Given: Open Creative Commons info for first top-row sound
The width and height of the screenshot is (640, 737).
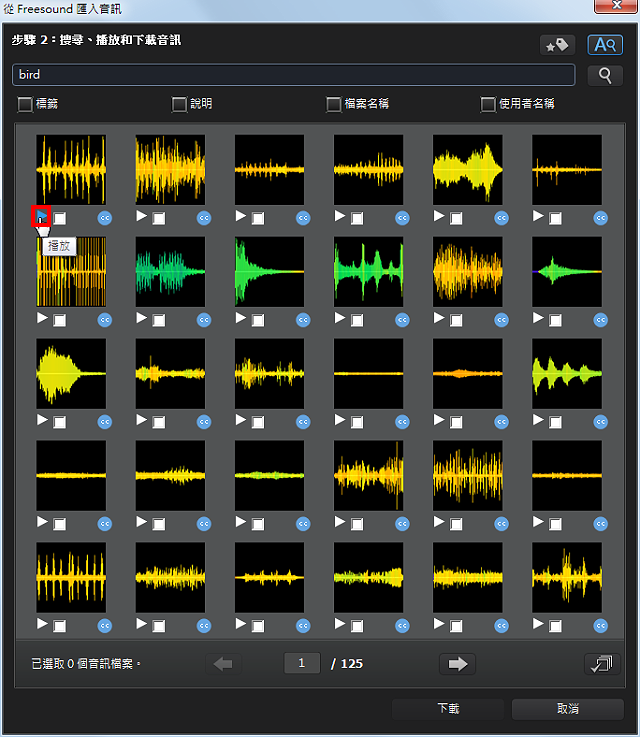Looking at the screenshot, I should (105, 218).
